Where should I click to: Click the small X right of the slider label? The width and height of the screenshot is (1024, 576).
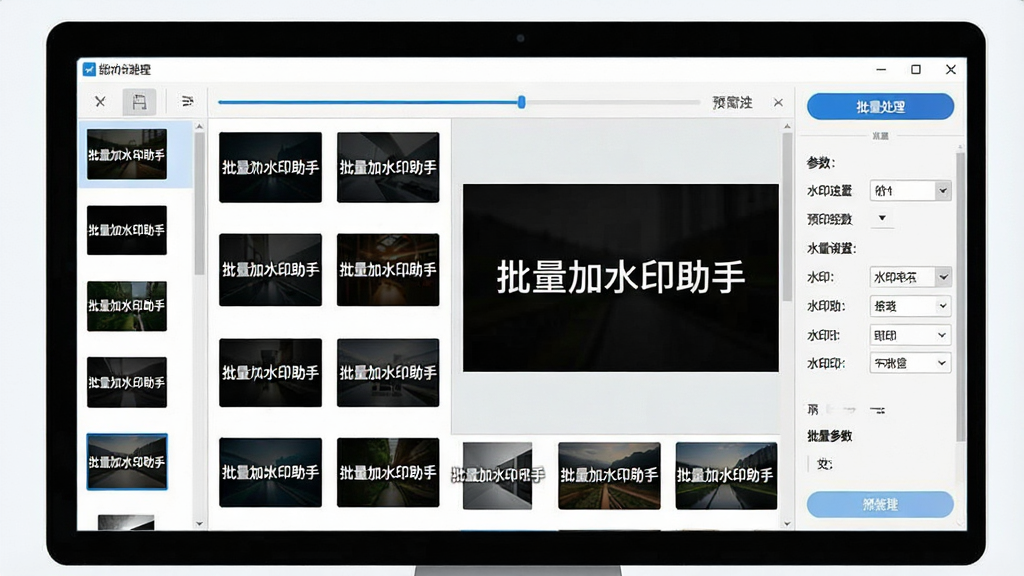pos(778,103)
